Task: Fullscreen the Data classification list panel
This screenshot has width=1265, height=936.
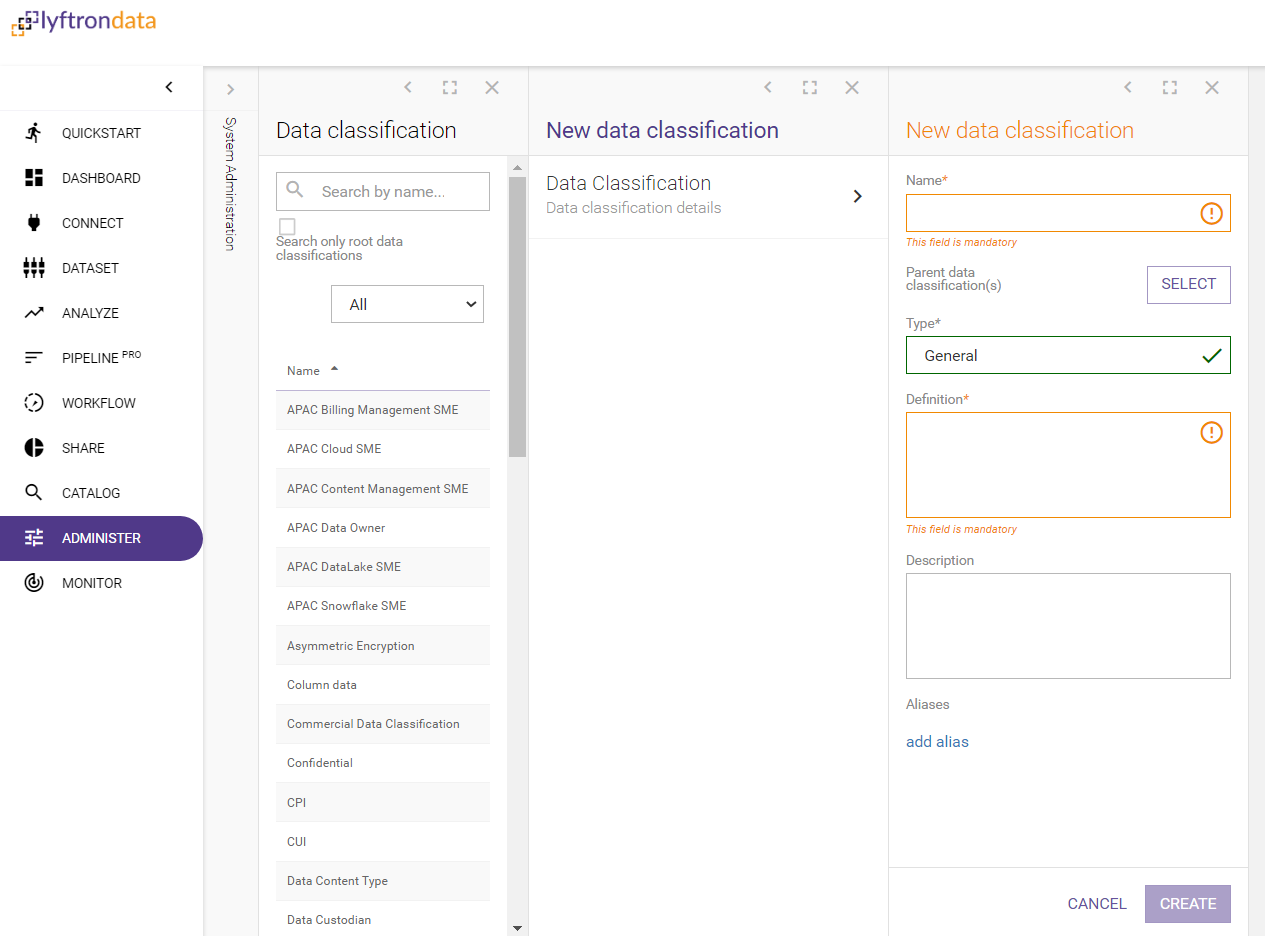Action: (x=450, y=88)
